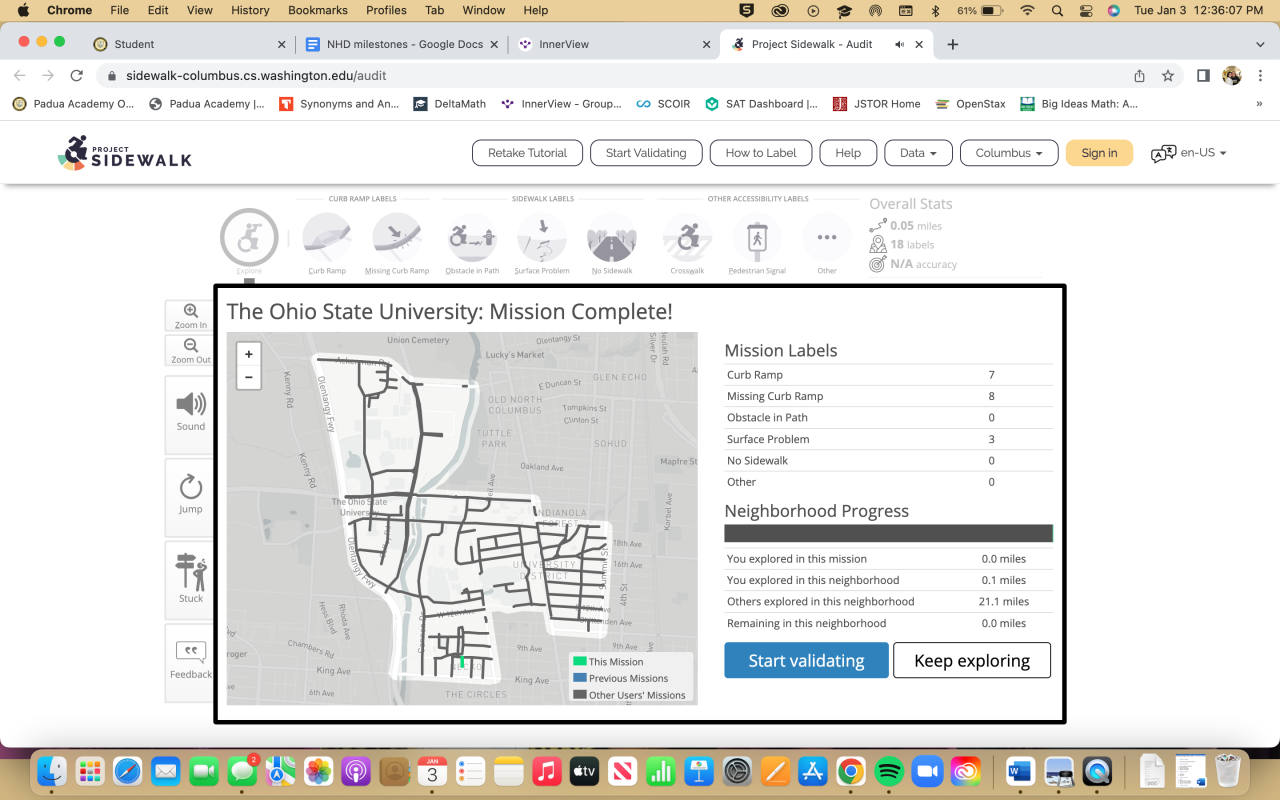Click the browser back arrow

pos(20,75)
